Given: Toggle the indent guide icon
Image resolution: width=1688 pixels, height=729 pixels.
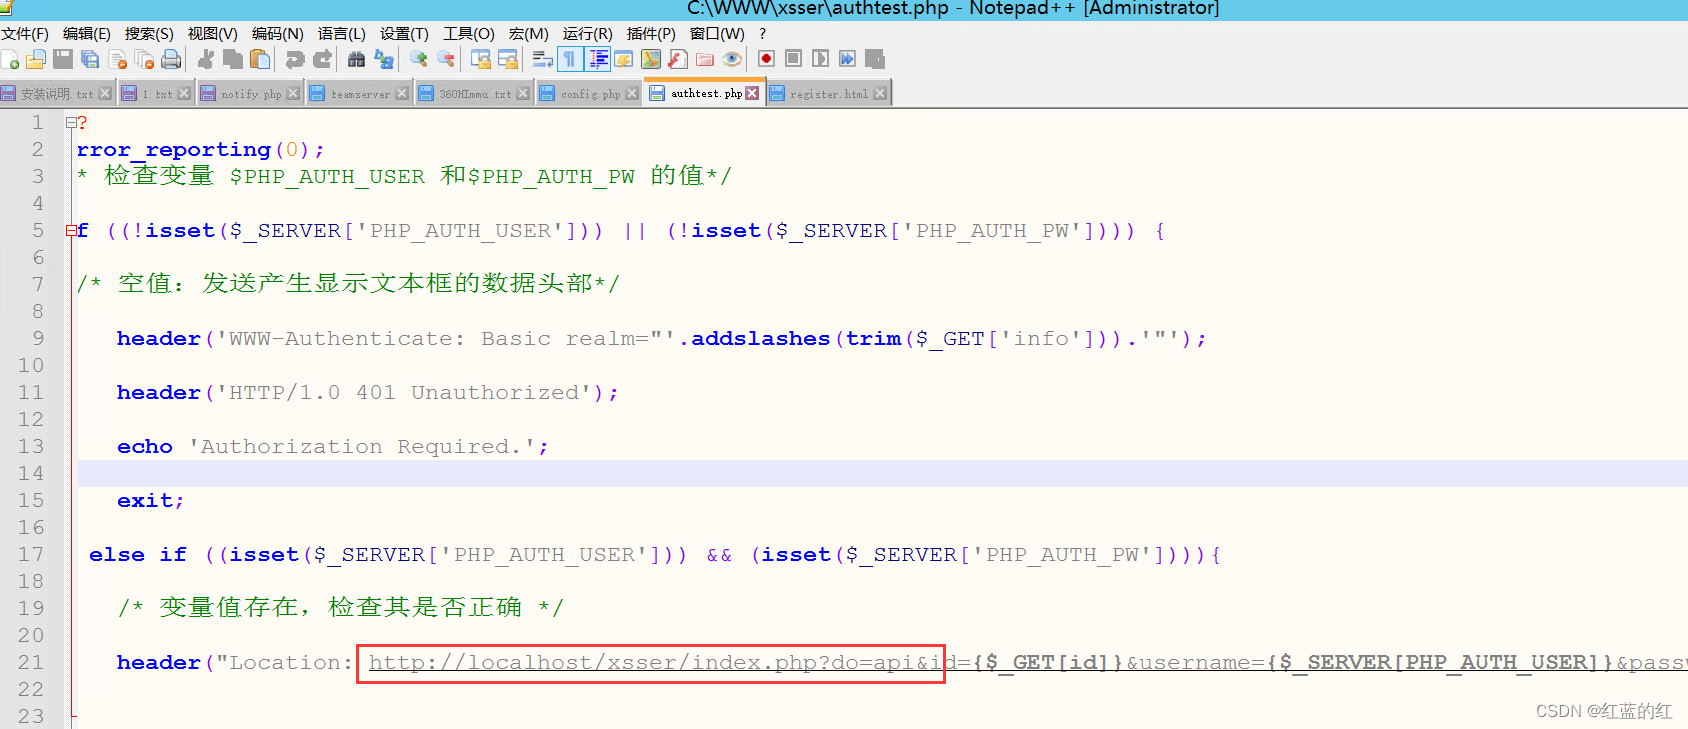Looking at the screenshot, I should [x=598, y=60].
